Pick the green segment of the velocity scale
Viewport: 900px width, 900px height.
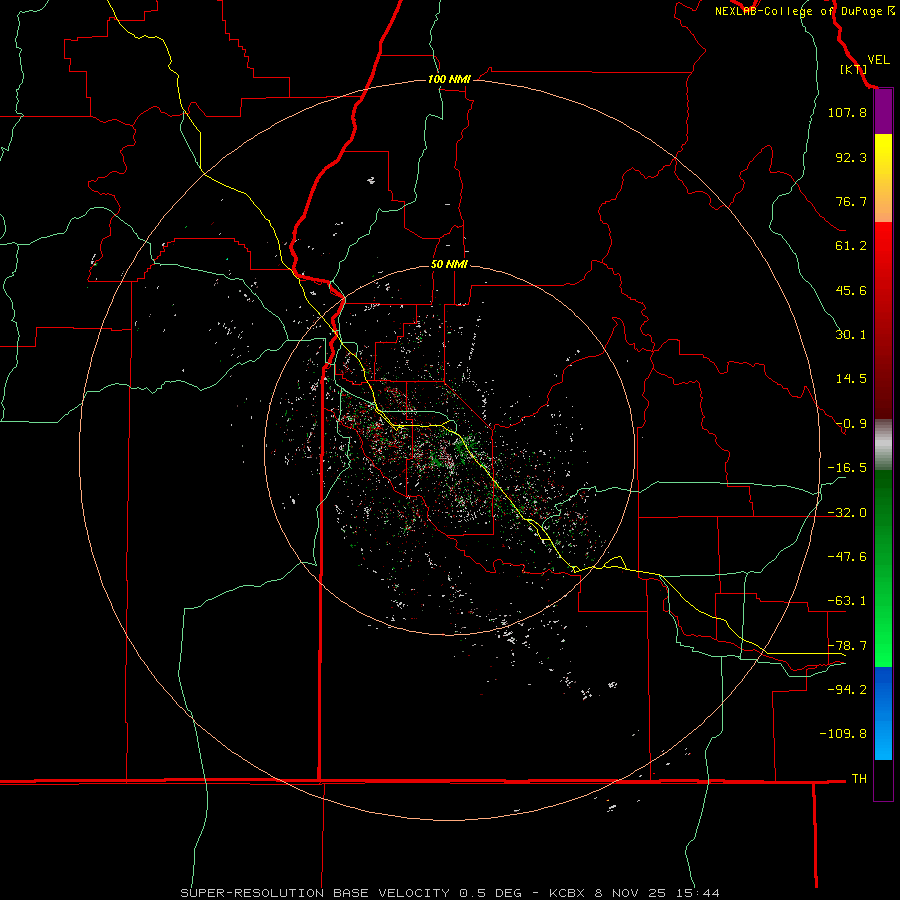click(883, 568)
